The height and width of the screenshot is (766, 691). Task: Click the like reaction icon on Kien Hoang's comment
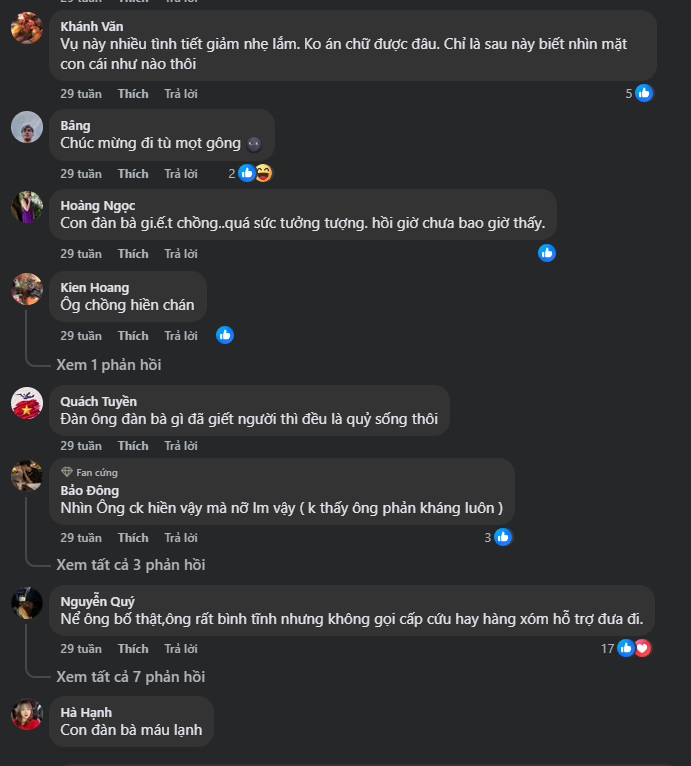click(225, 335)
